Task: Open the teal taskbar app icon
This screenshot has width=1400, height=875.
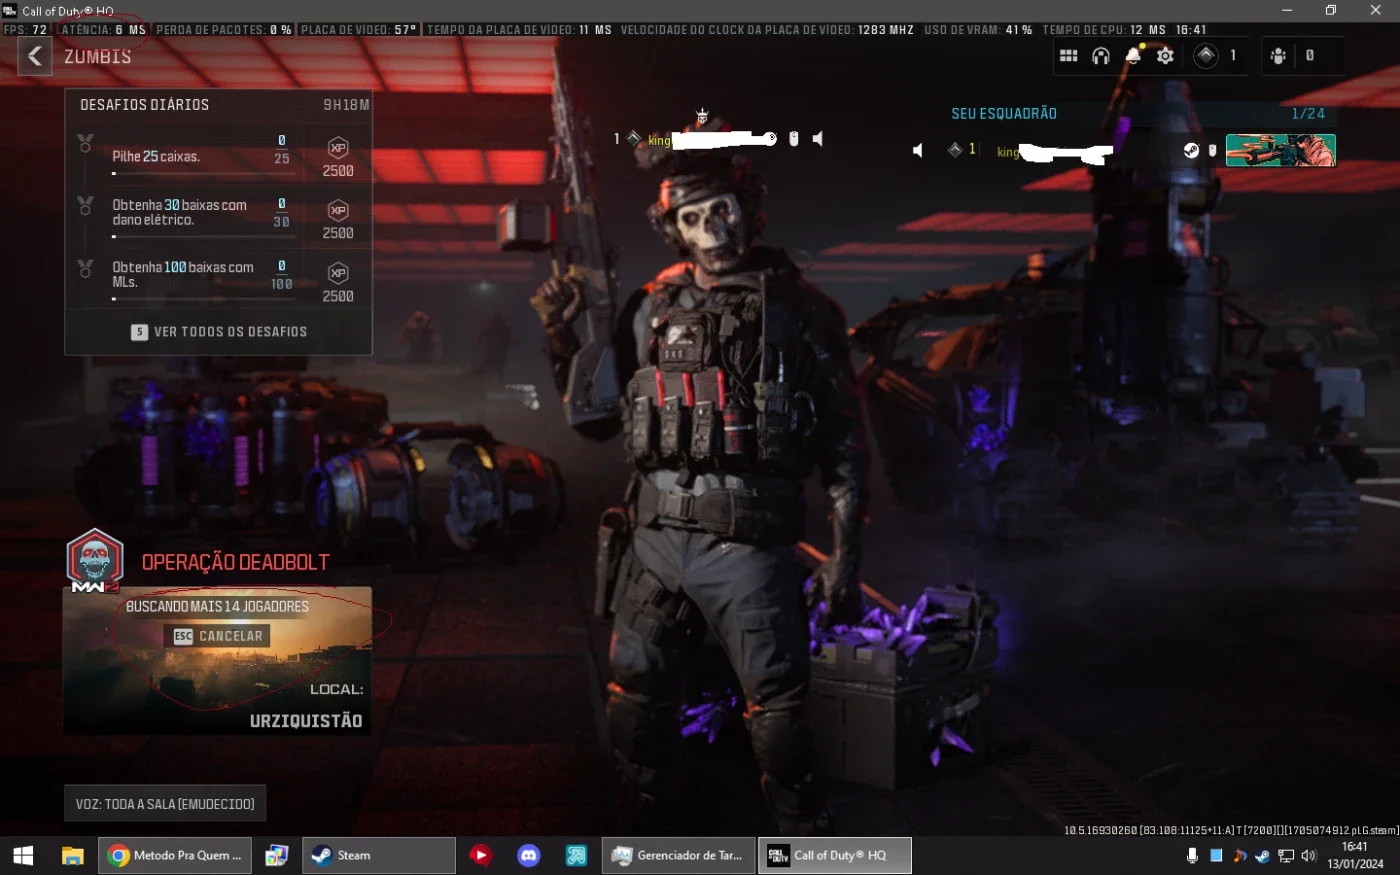Action: [576, 856]
